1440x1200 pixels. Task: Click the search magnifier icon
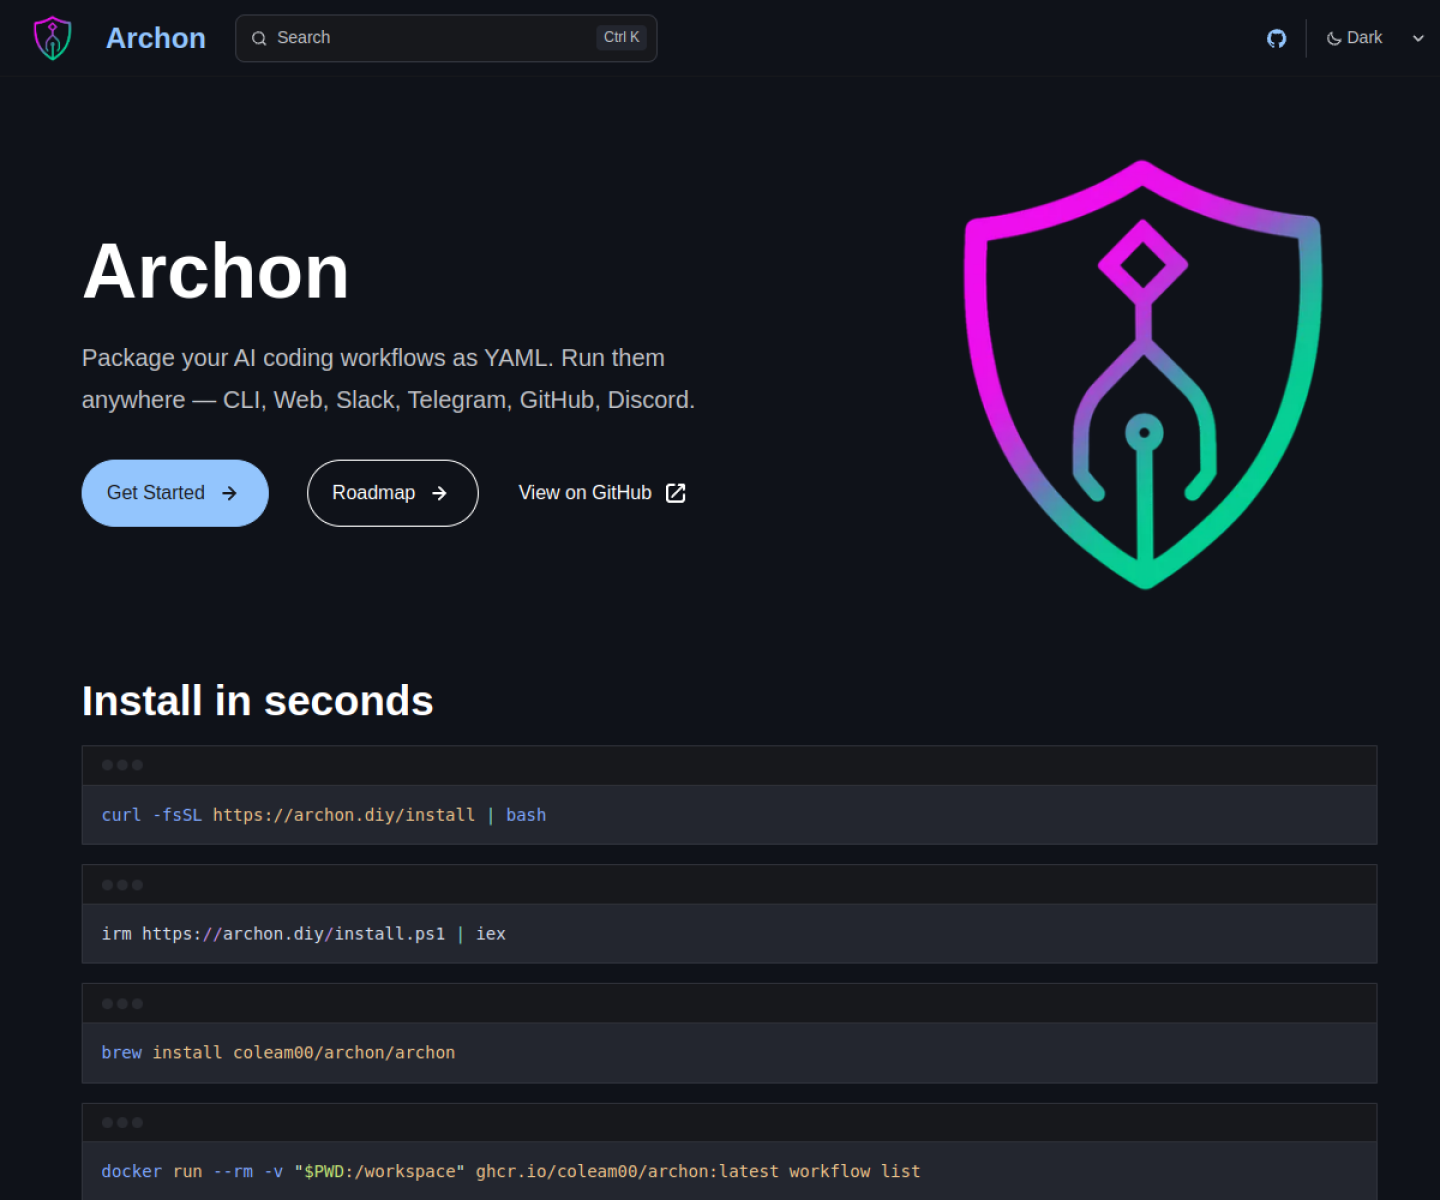(259, 38)
